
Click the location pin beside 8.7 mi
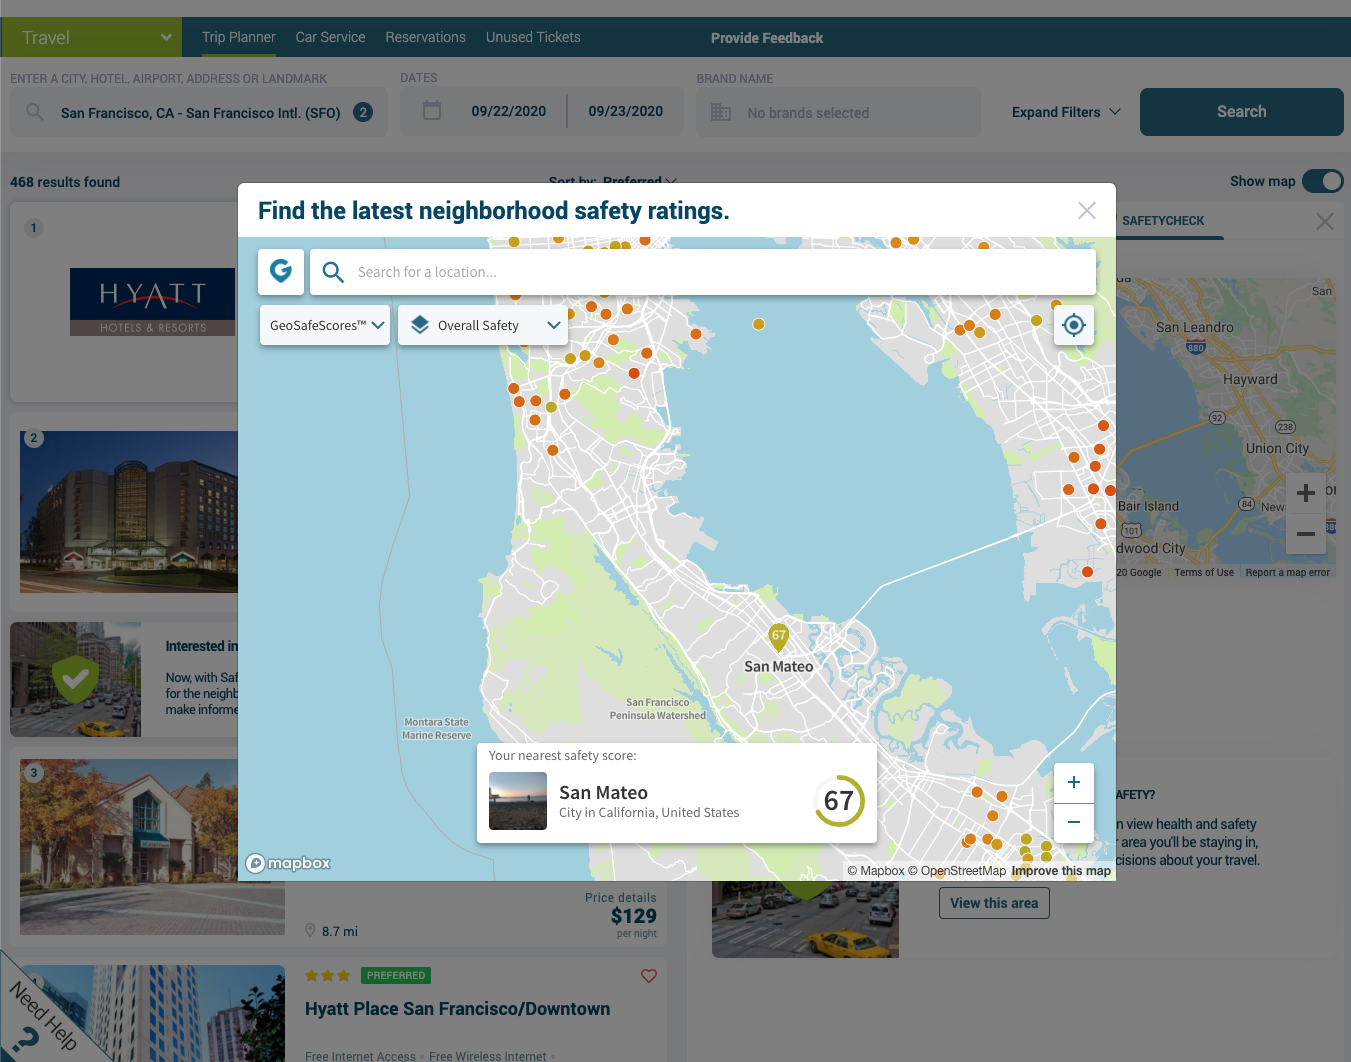click(x=310, y=931)
